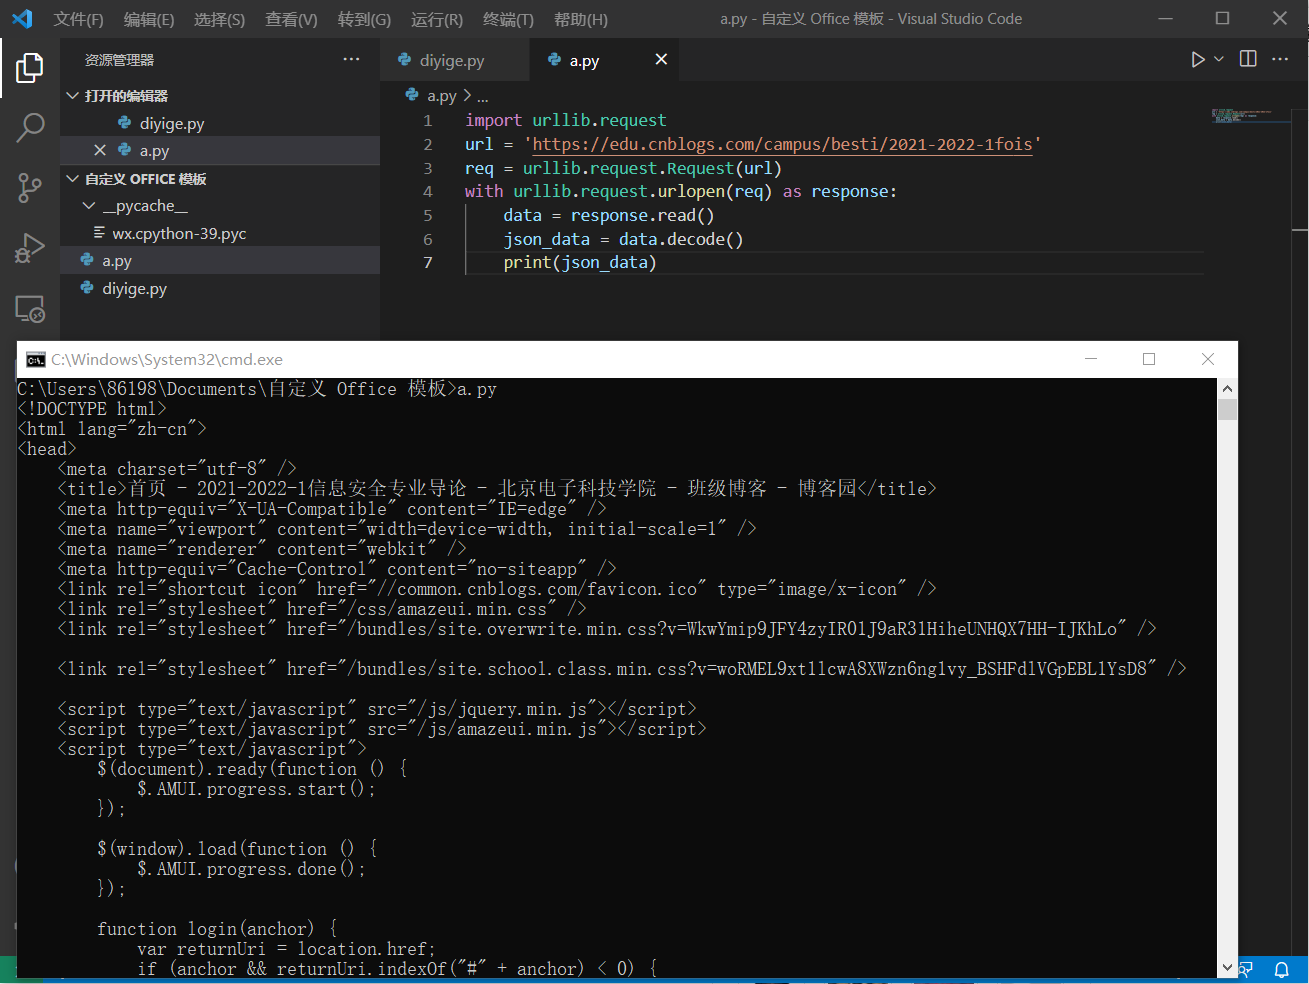
Task: Open wx.cpython-39.pyc in the file tree
Action: point(220,233)
